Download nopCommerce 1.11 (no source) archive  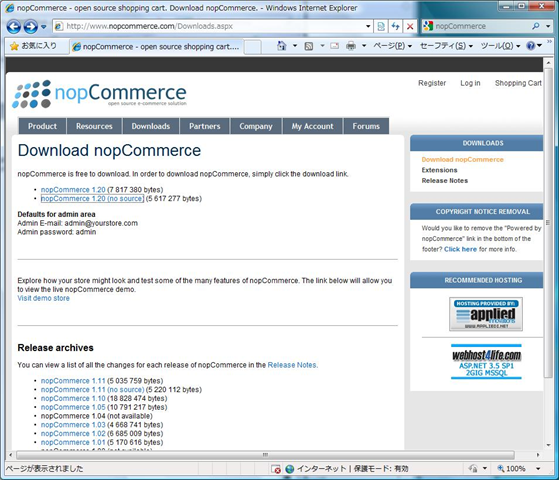(92, 389)
